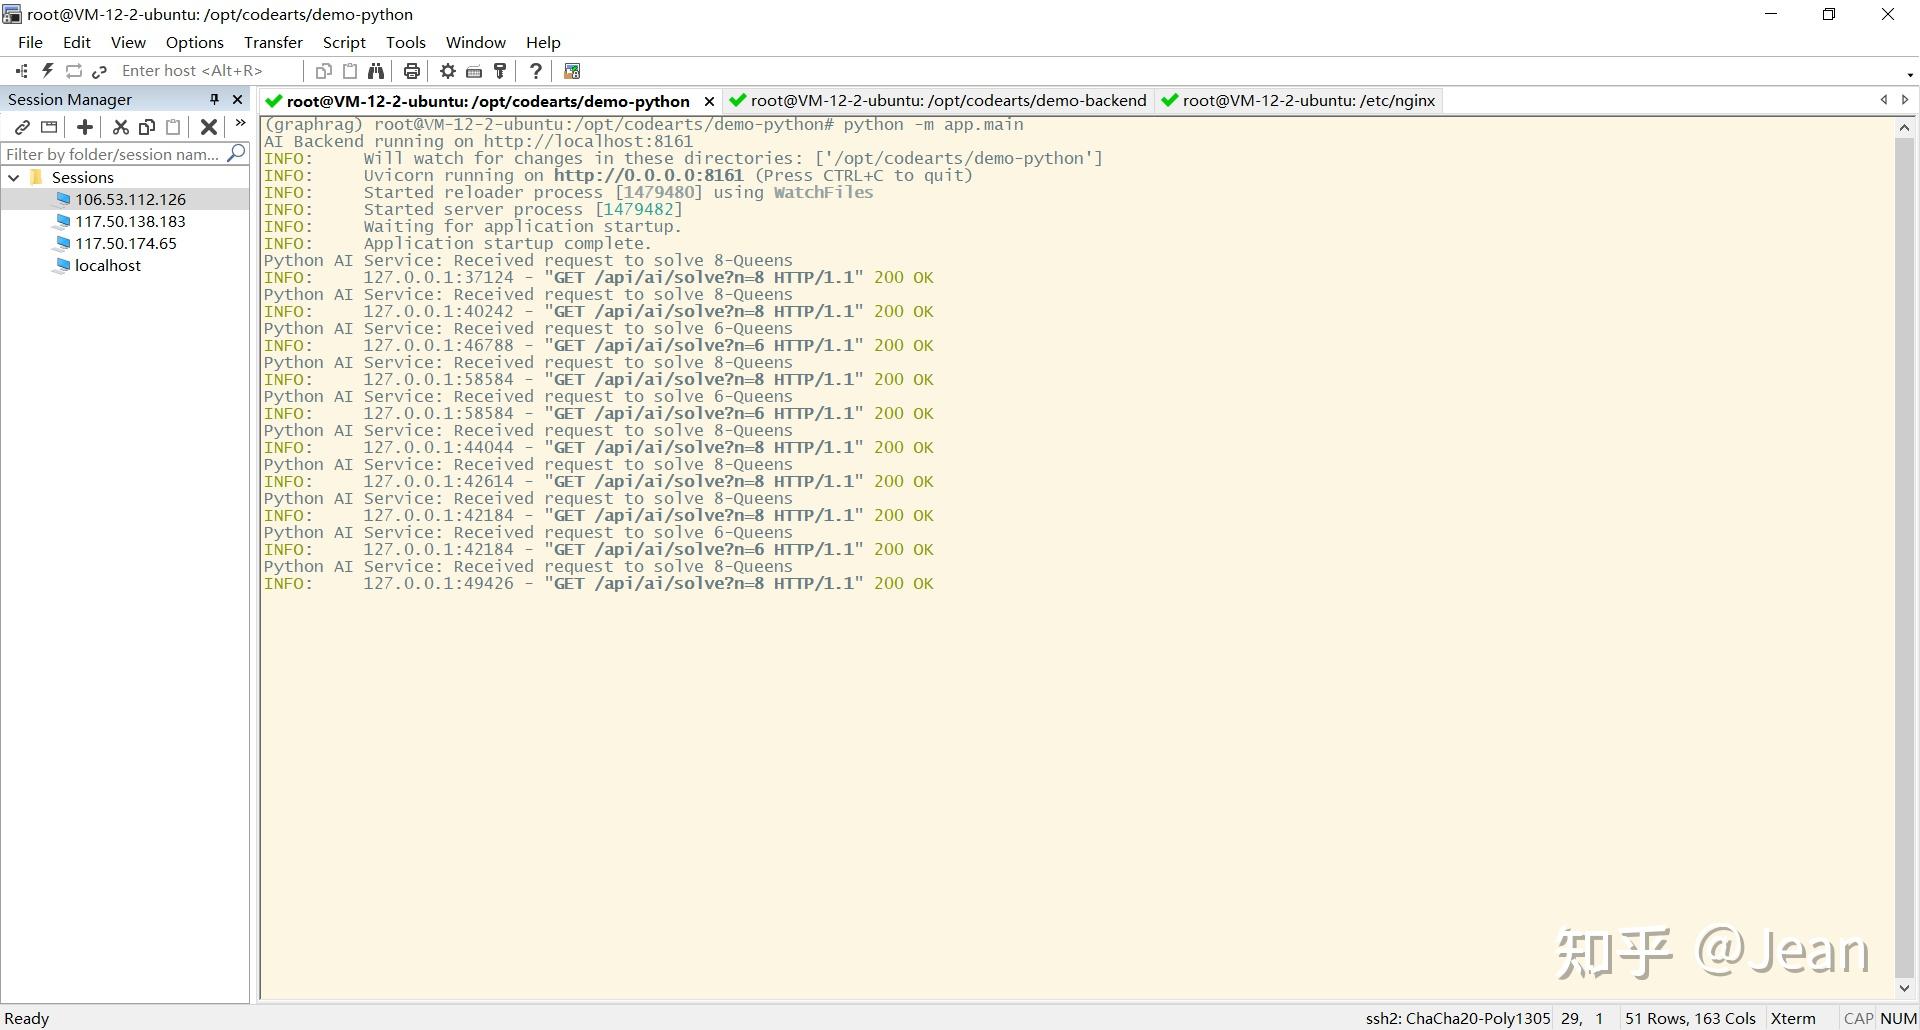Click the Enter host input field
Viewport: 1920px width, 1030px height.
[209, 71]
